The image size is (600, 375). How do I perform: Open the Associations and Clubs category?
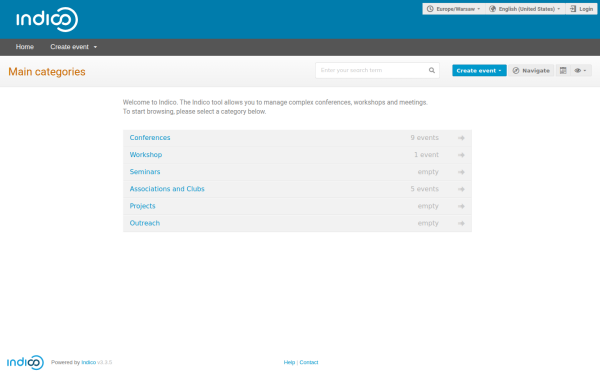coord(167,189)
